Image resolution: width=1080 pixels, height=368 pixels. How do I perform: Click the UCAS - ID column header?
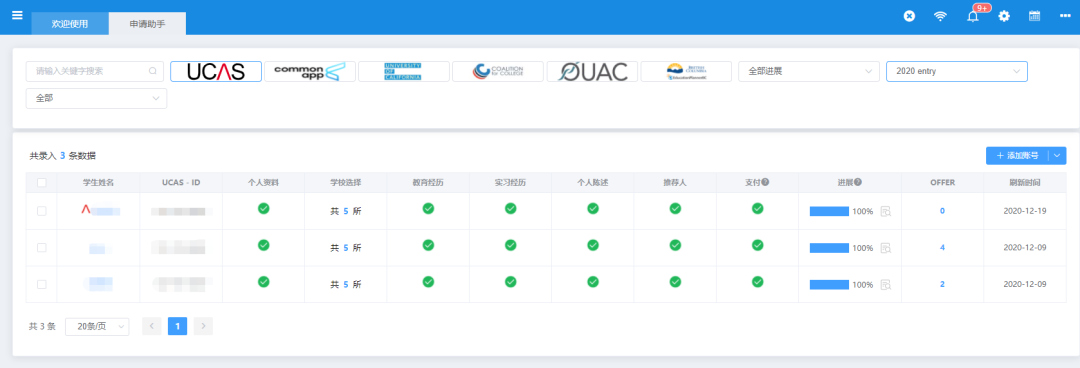[180, 183]
